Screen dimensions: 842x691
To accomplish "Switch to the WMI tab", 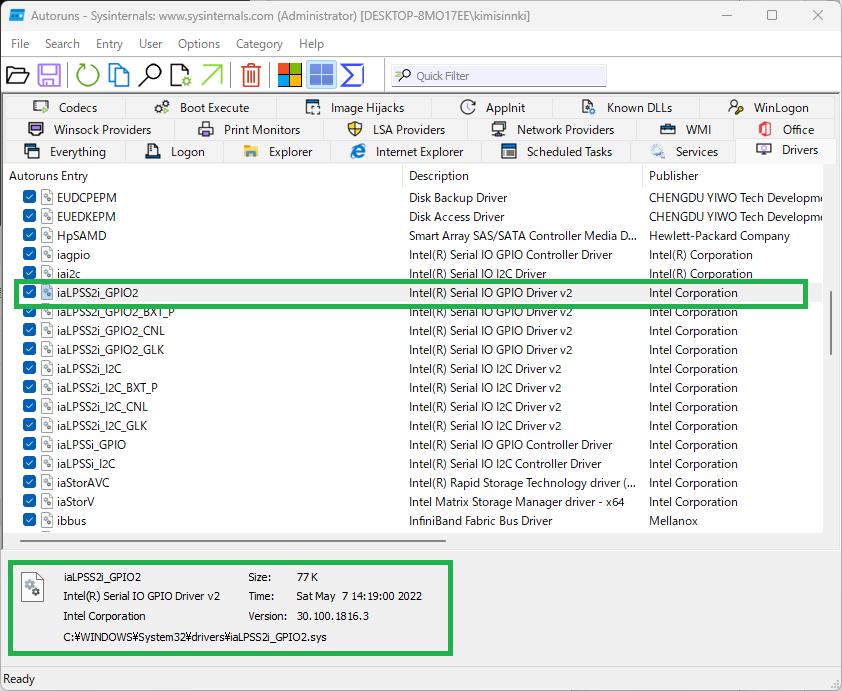I will (685, 129).
